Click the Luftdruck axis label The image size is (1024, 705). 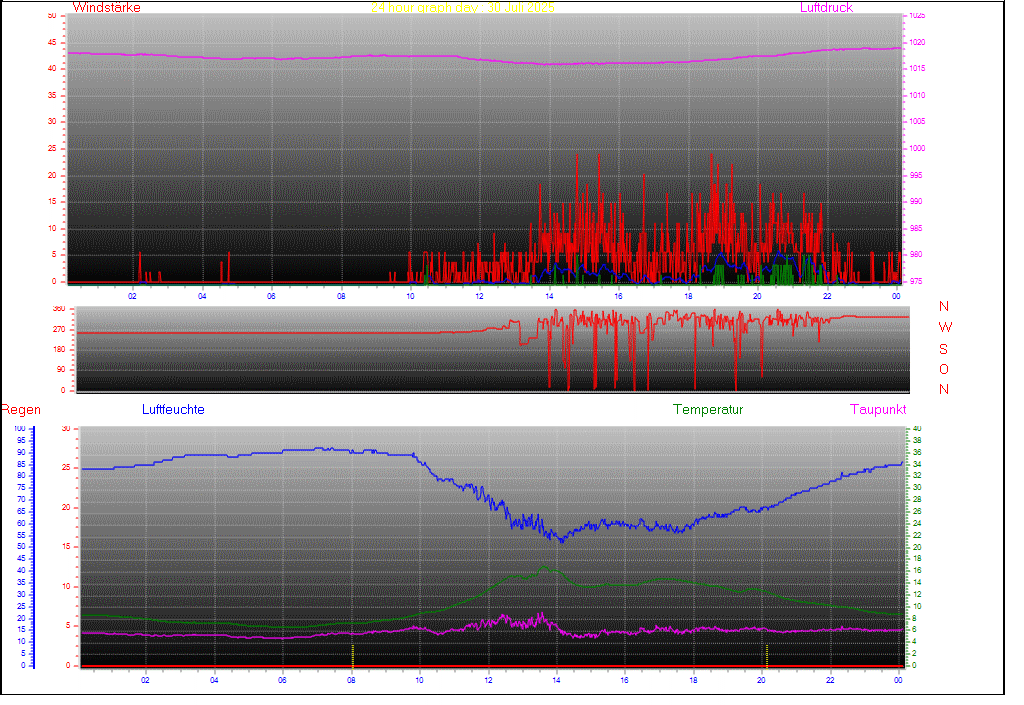point(826,8)
